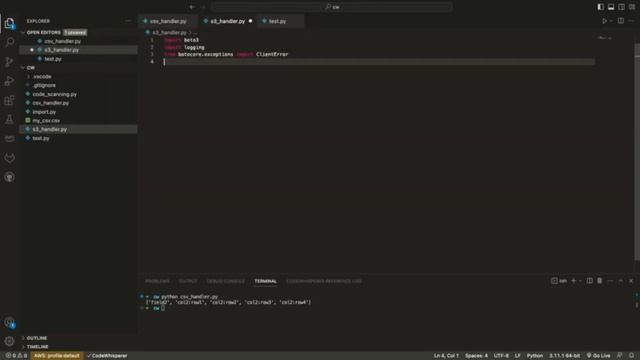Toggle secondary side bar layout icon

tap(621, 7)
